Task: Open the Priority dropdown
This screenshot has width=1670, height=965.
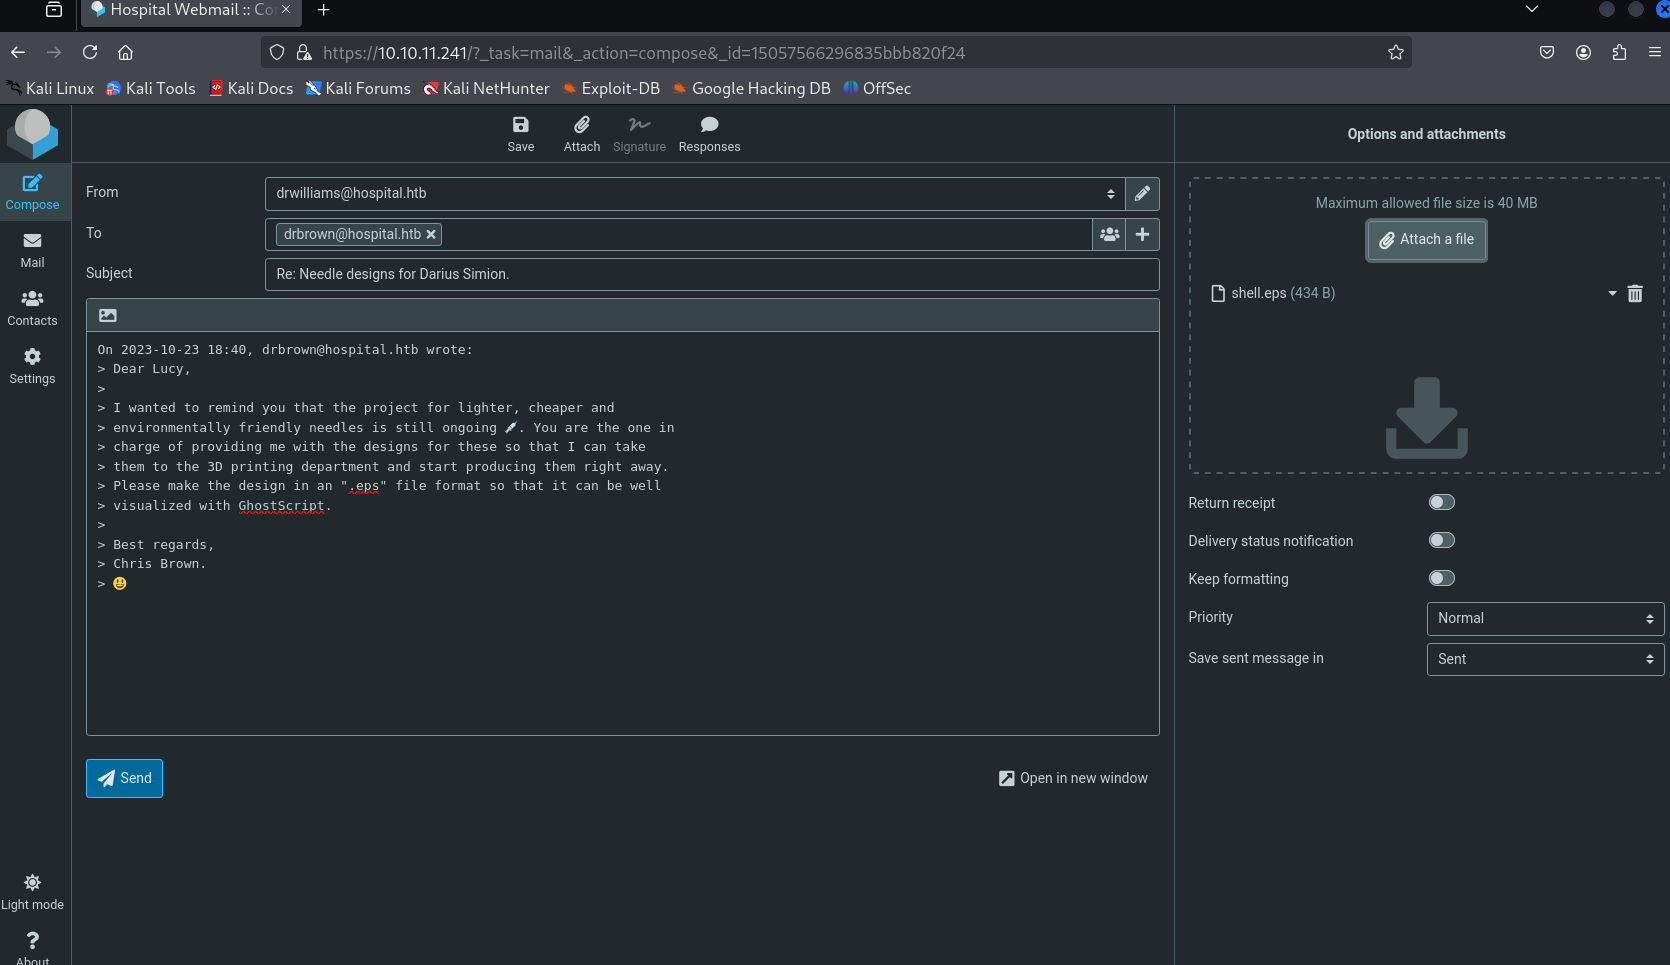Action: [1545, 619]
